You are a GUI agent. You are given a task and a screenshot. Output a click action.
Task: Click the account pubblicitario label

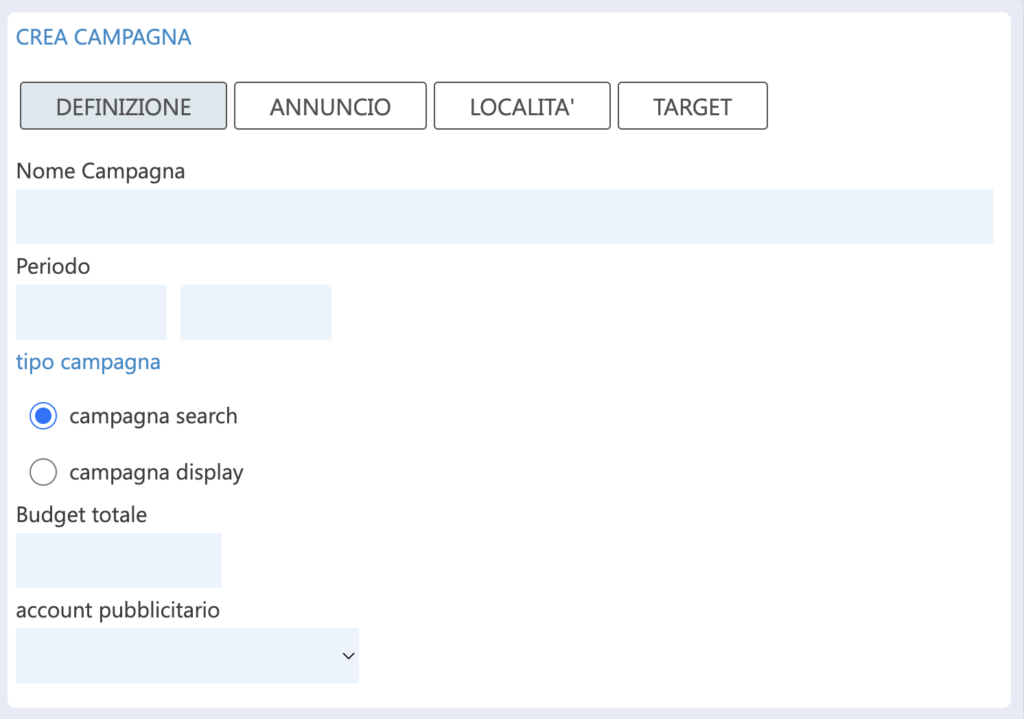pos(118,610)
